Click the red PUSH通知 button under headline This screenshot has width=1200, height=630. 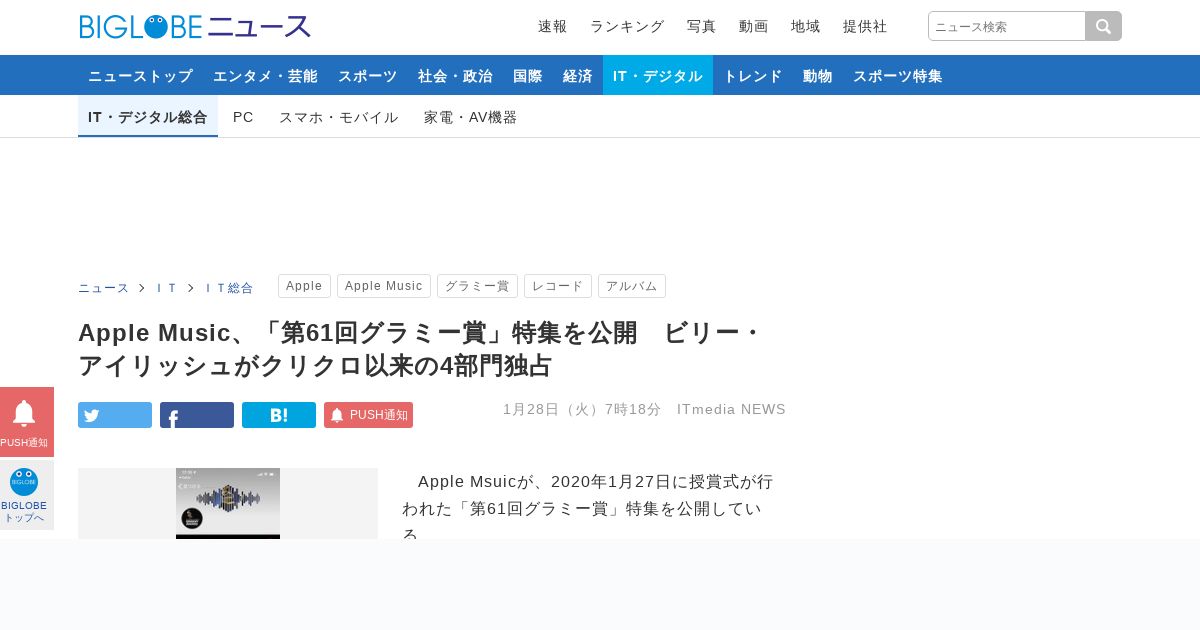click(368, 415)
